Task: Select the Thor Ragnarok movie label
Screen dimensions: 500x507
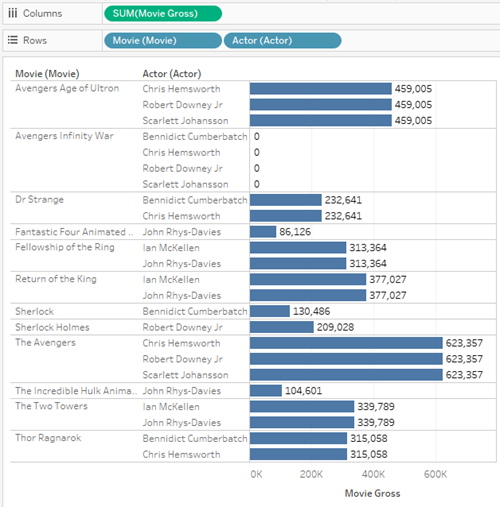Action: (x=48, y=438)
